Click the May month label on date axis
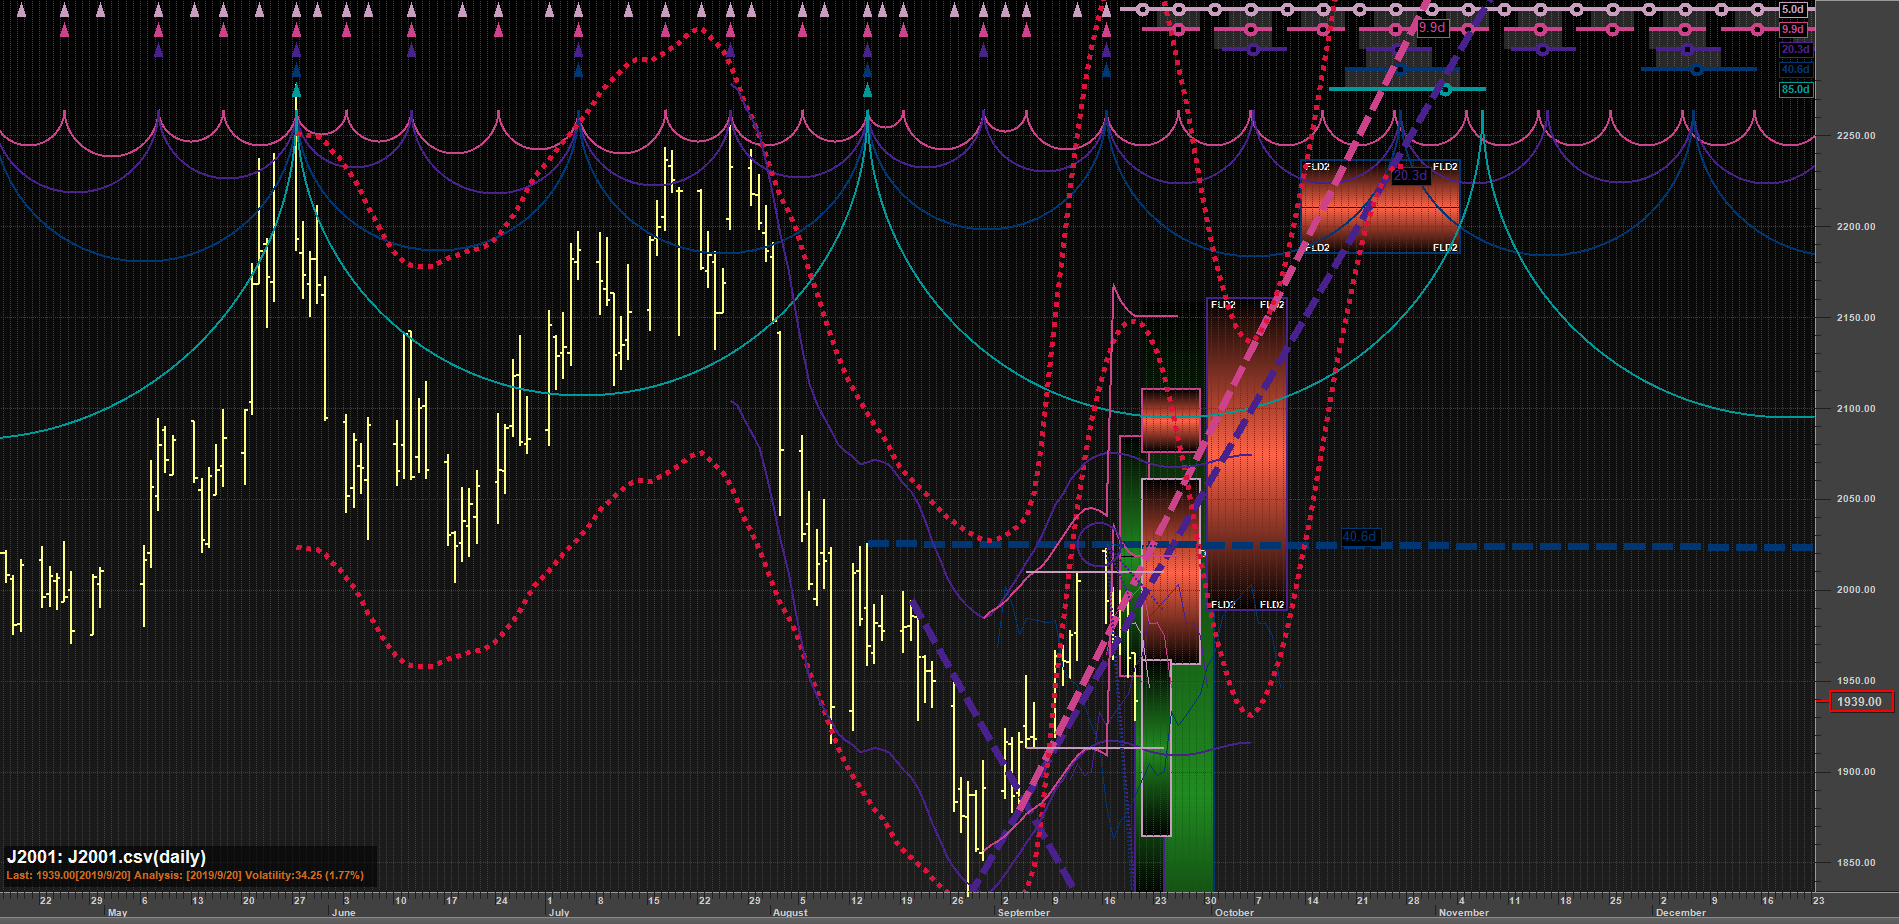 117,913
